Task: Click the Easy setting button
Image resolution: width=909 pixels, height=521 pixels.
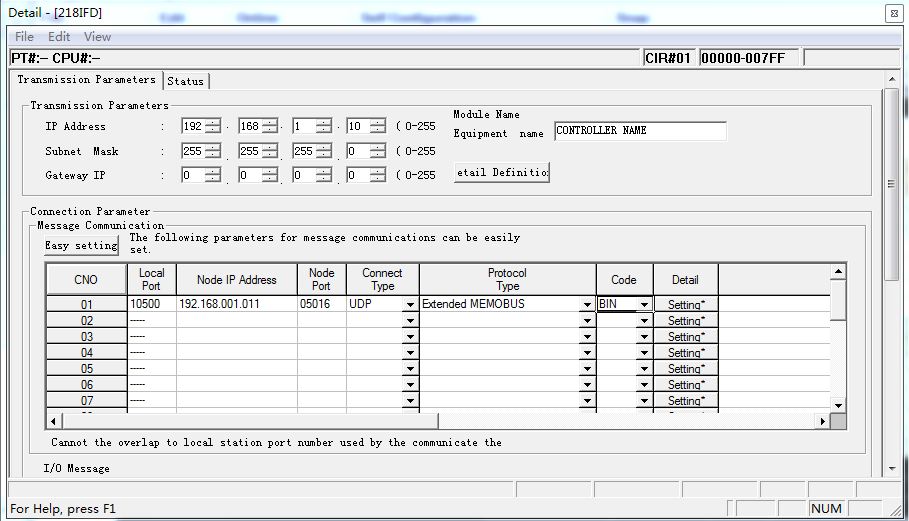Action: pyautogui.click(x=81, y=246)
